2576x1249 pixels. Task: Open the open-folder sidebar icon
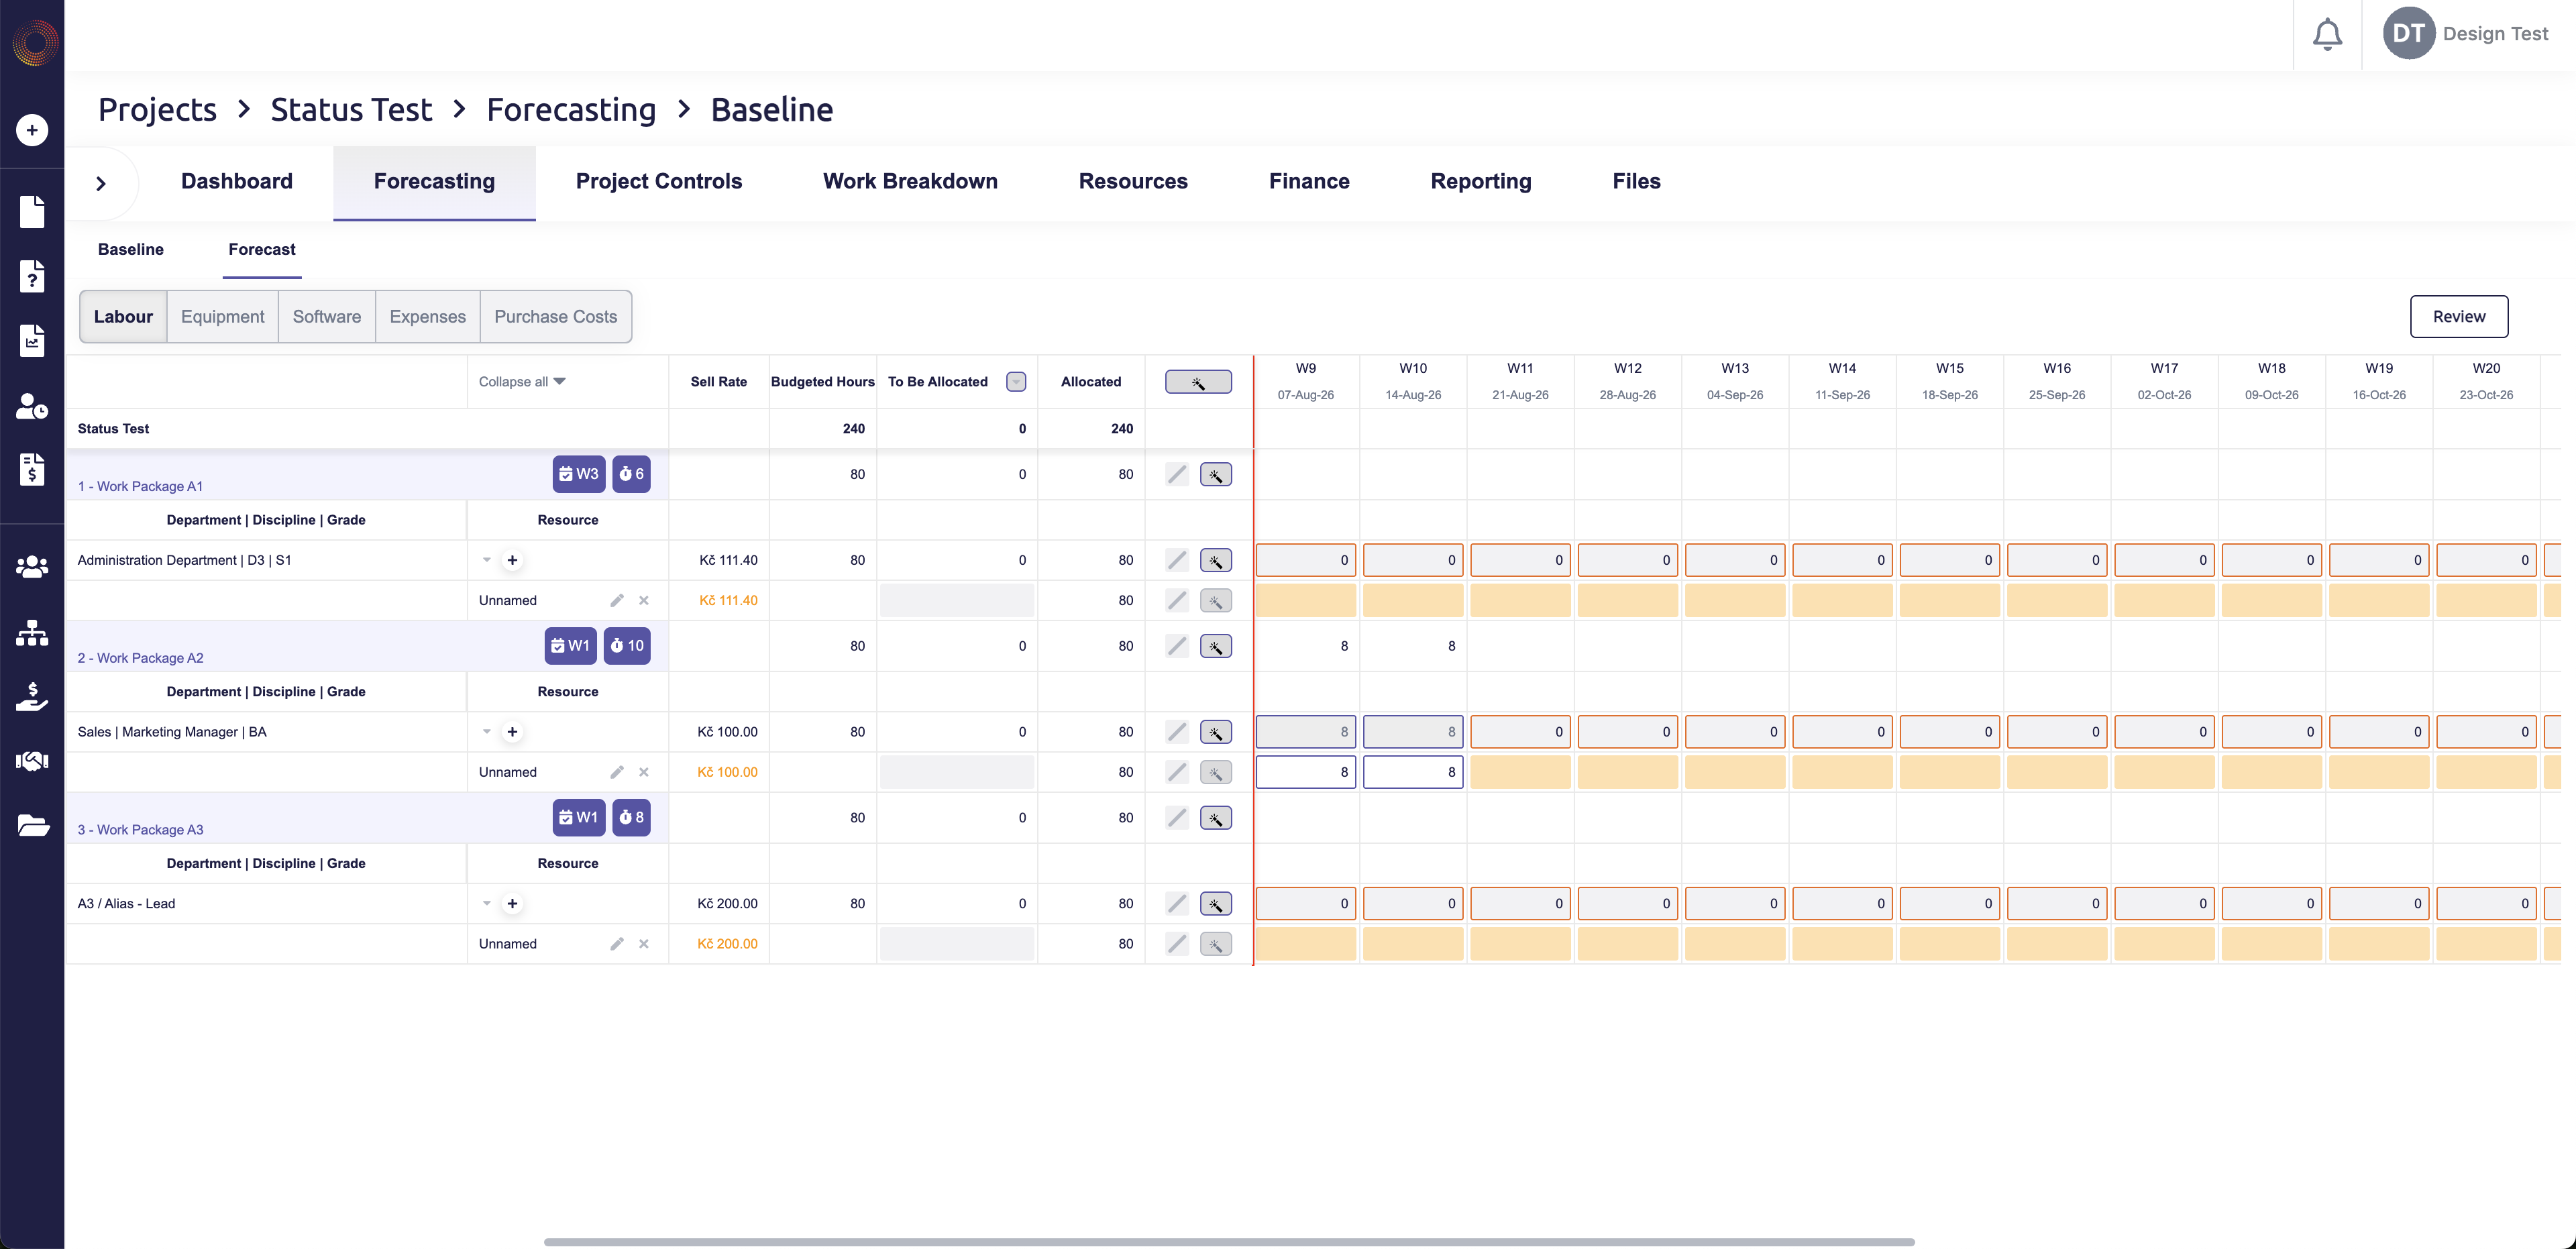click(x=32, y=825)
